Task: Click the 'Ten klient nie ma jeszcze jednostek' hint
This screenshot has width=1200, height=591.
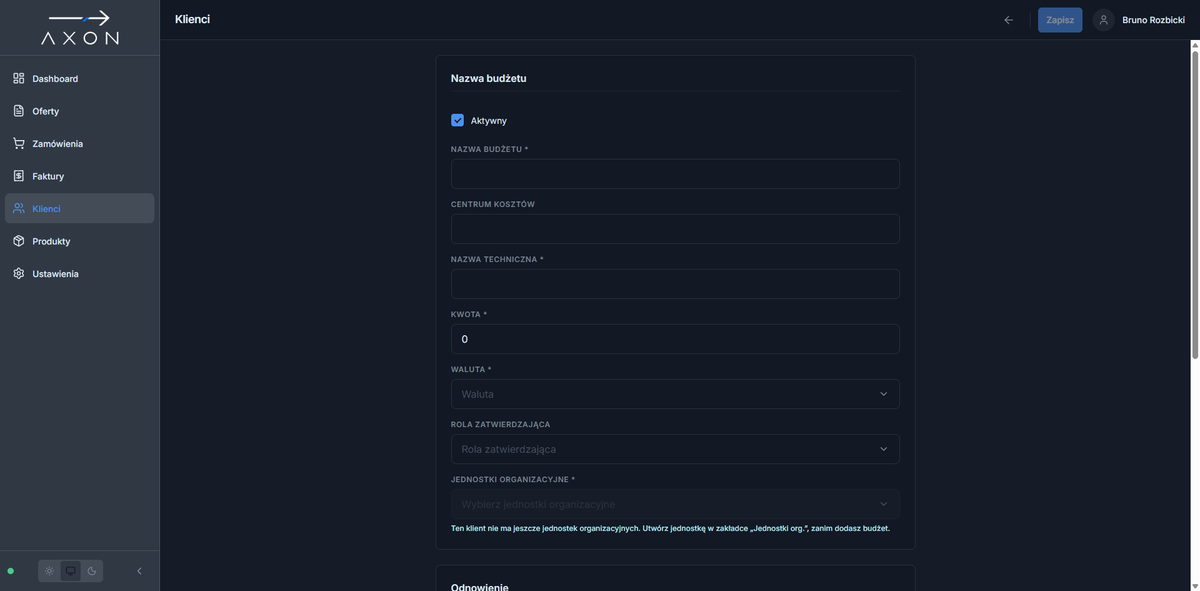Action: (x=670, y=528)
